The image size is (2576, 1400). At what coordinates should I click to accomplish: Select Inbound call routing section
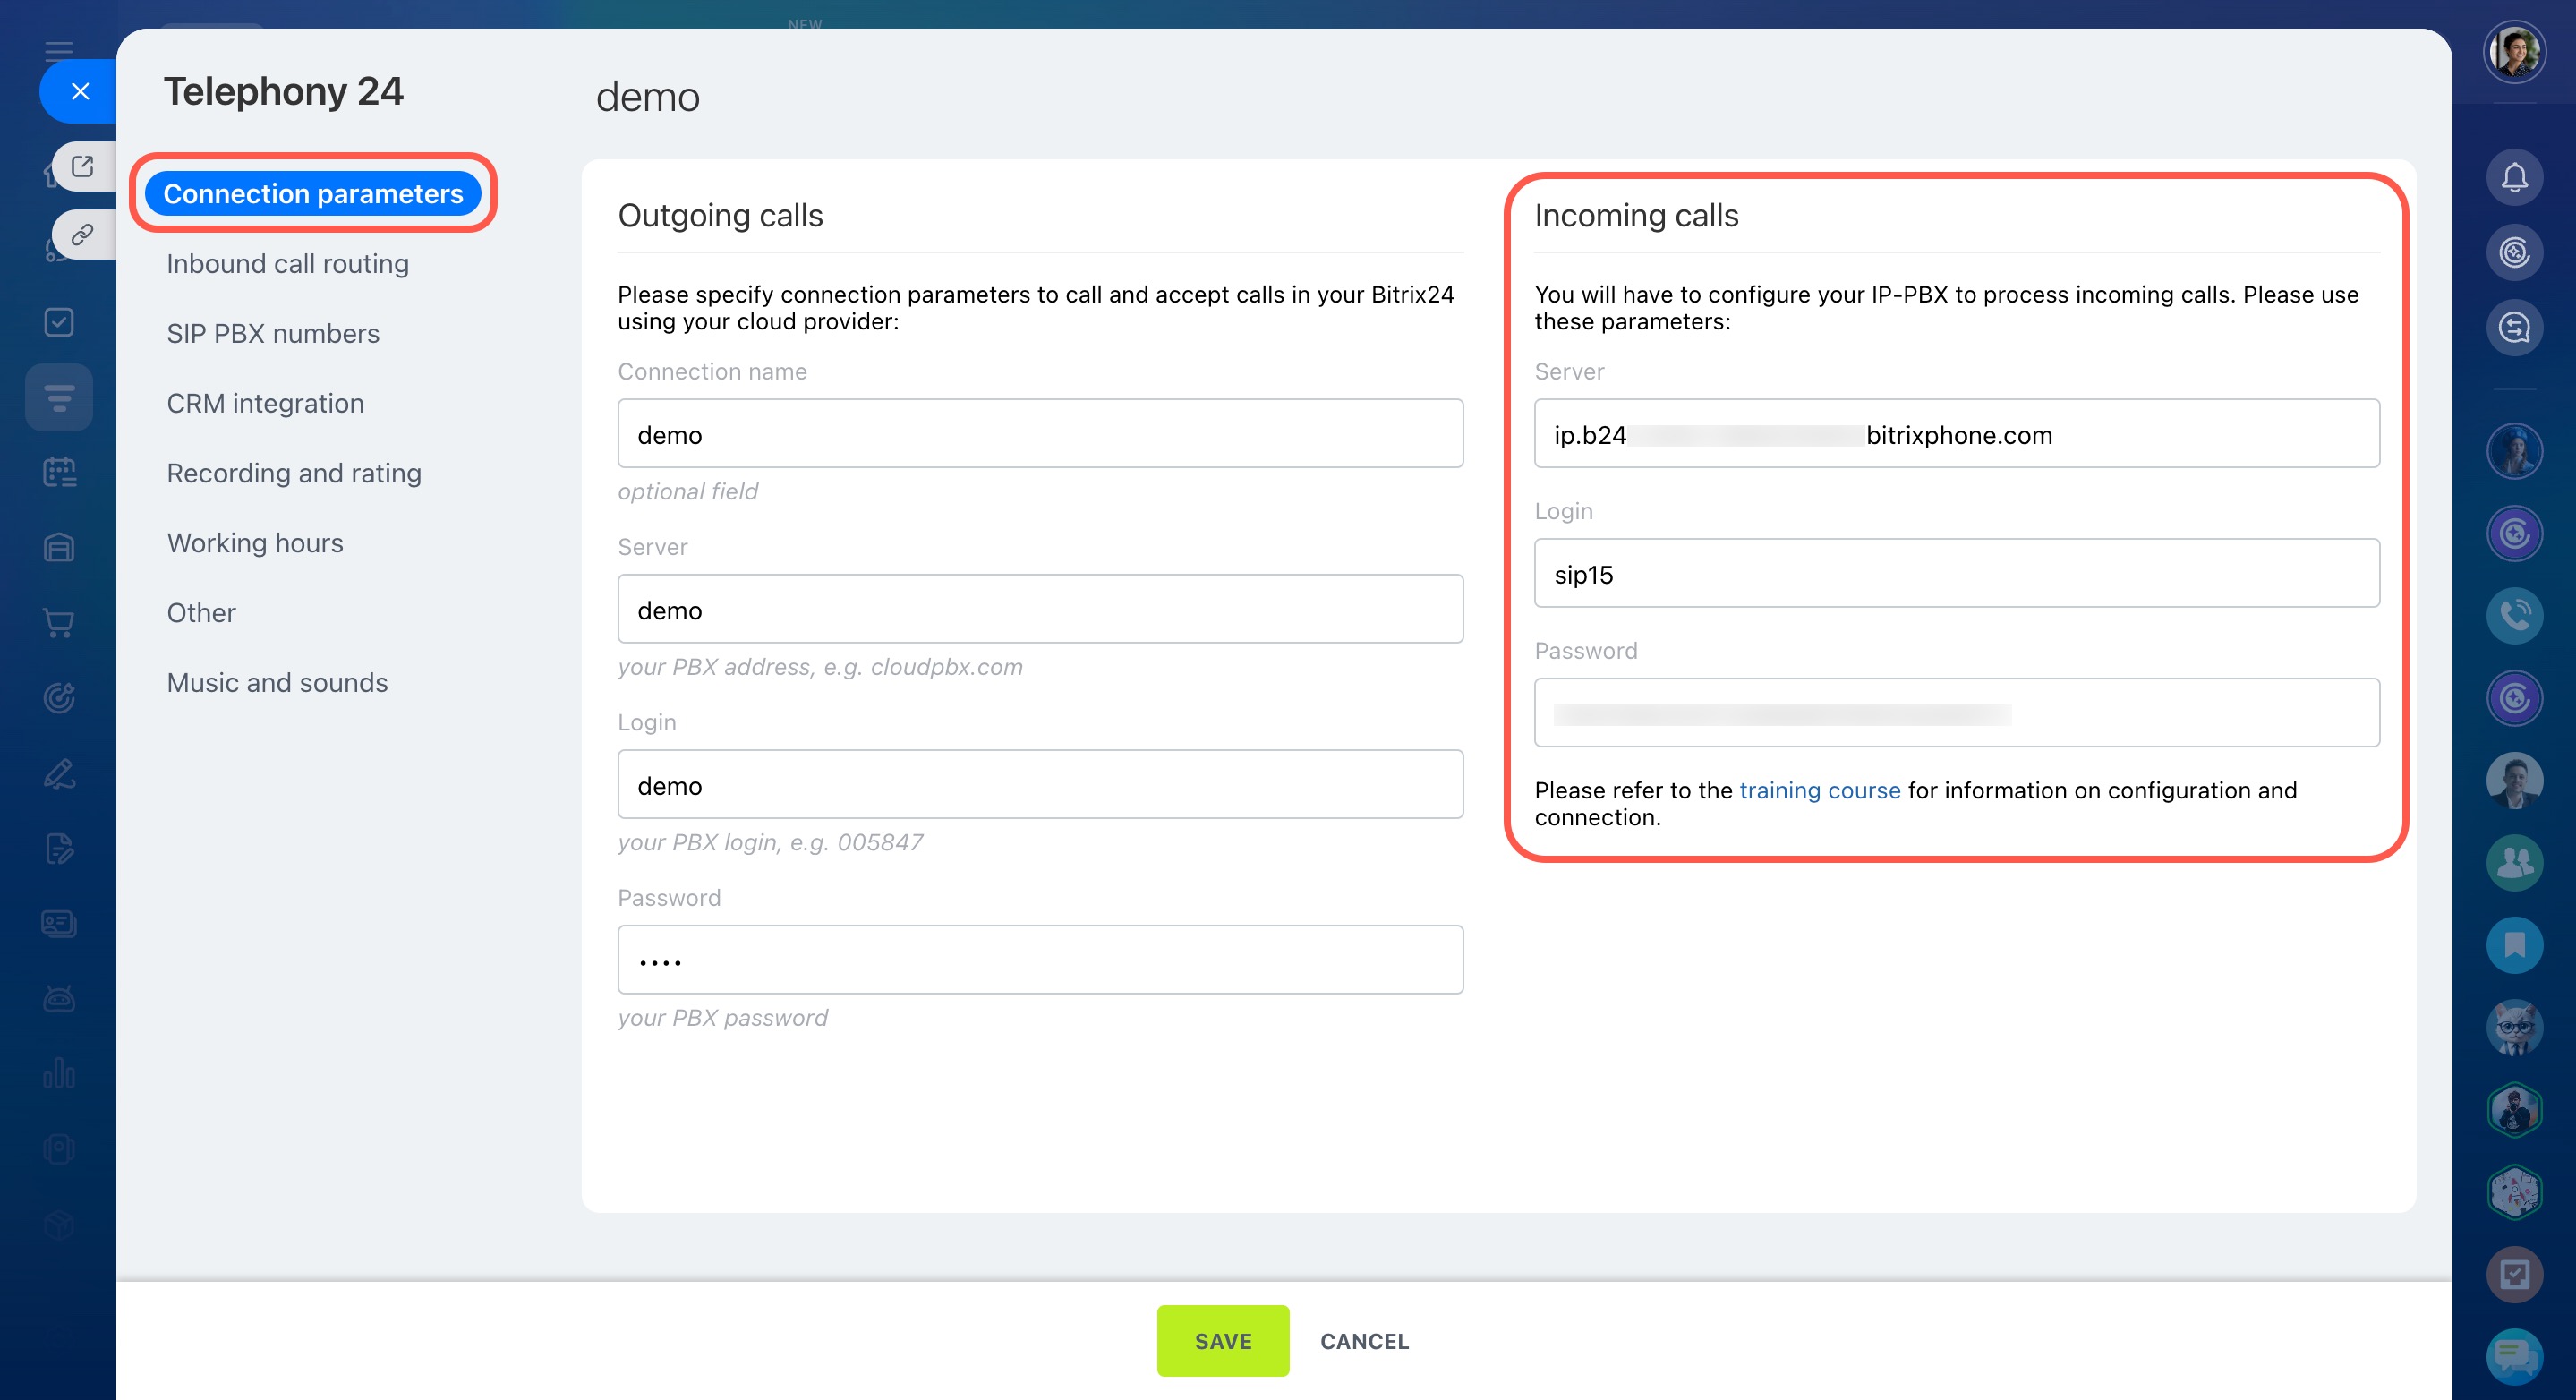tap(288, 264)
